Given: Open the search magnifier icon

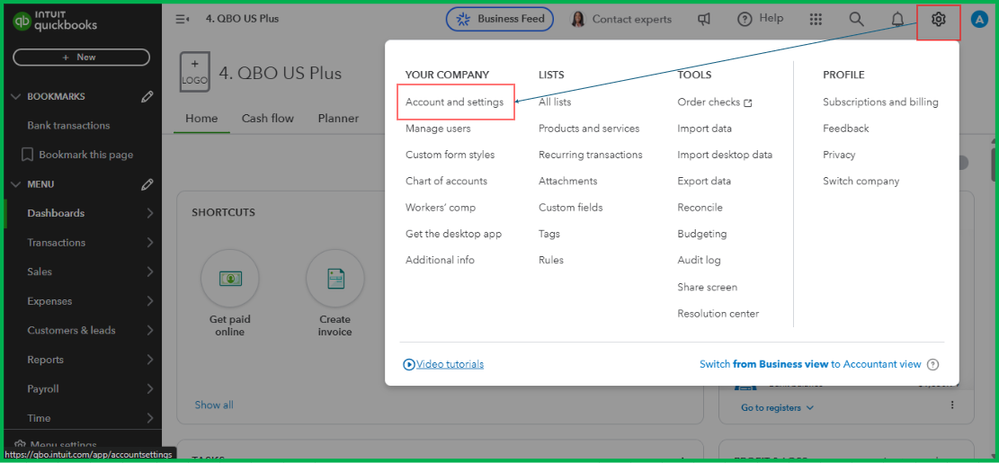Looking at the screenshot, I should 856,19.
